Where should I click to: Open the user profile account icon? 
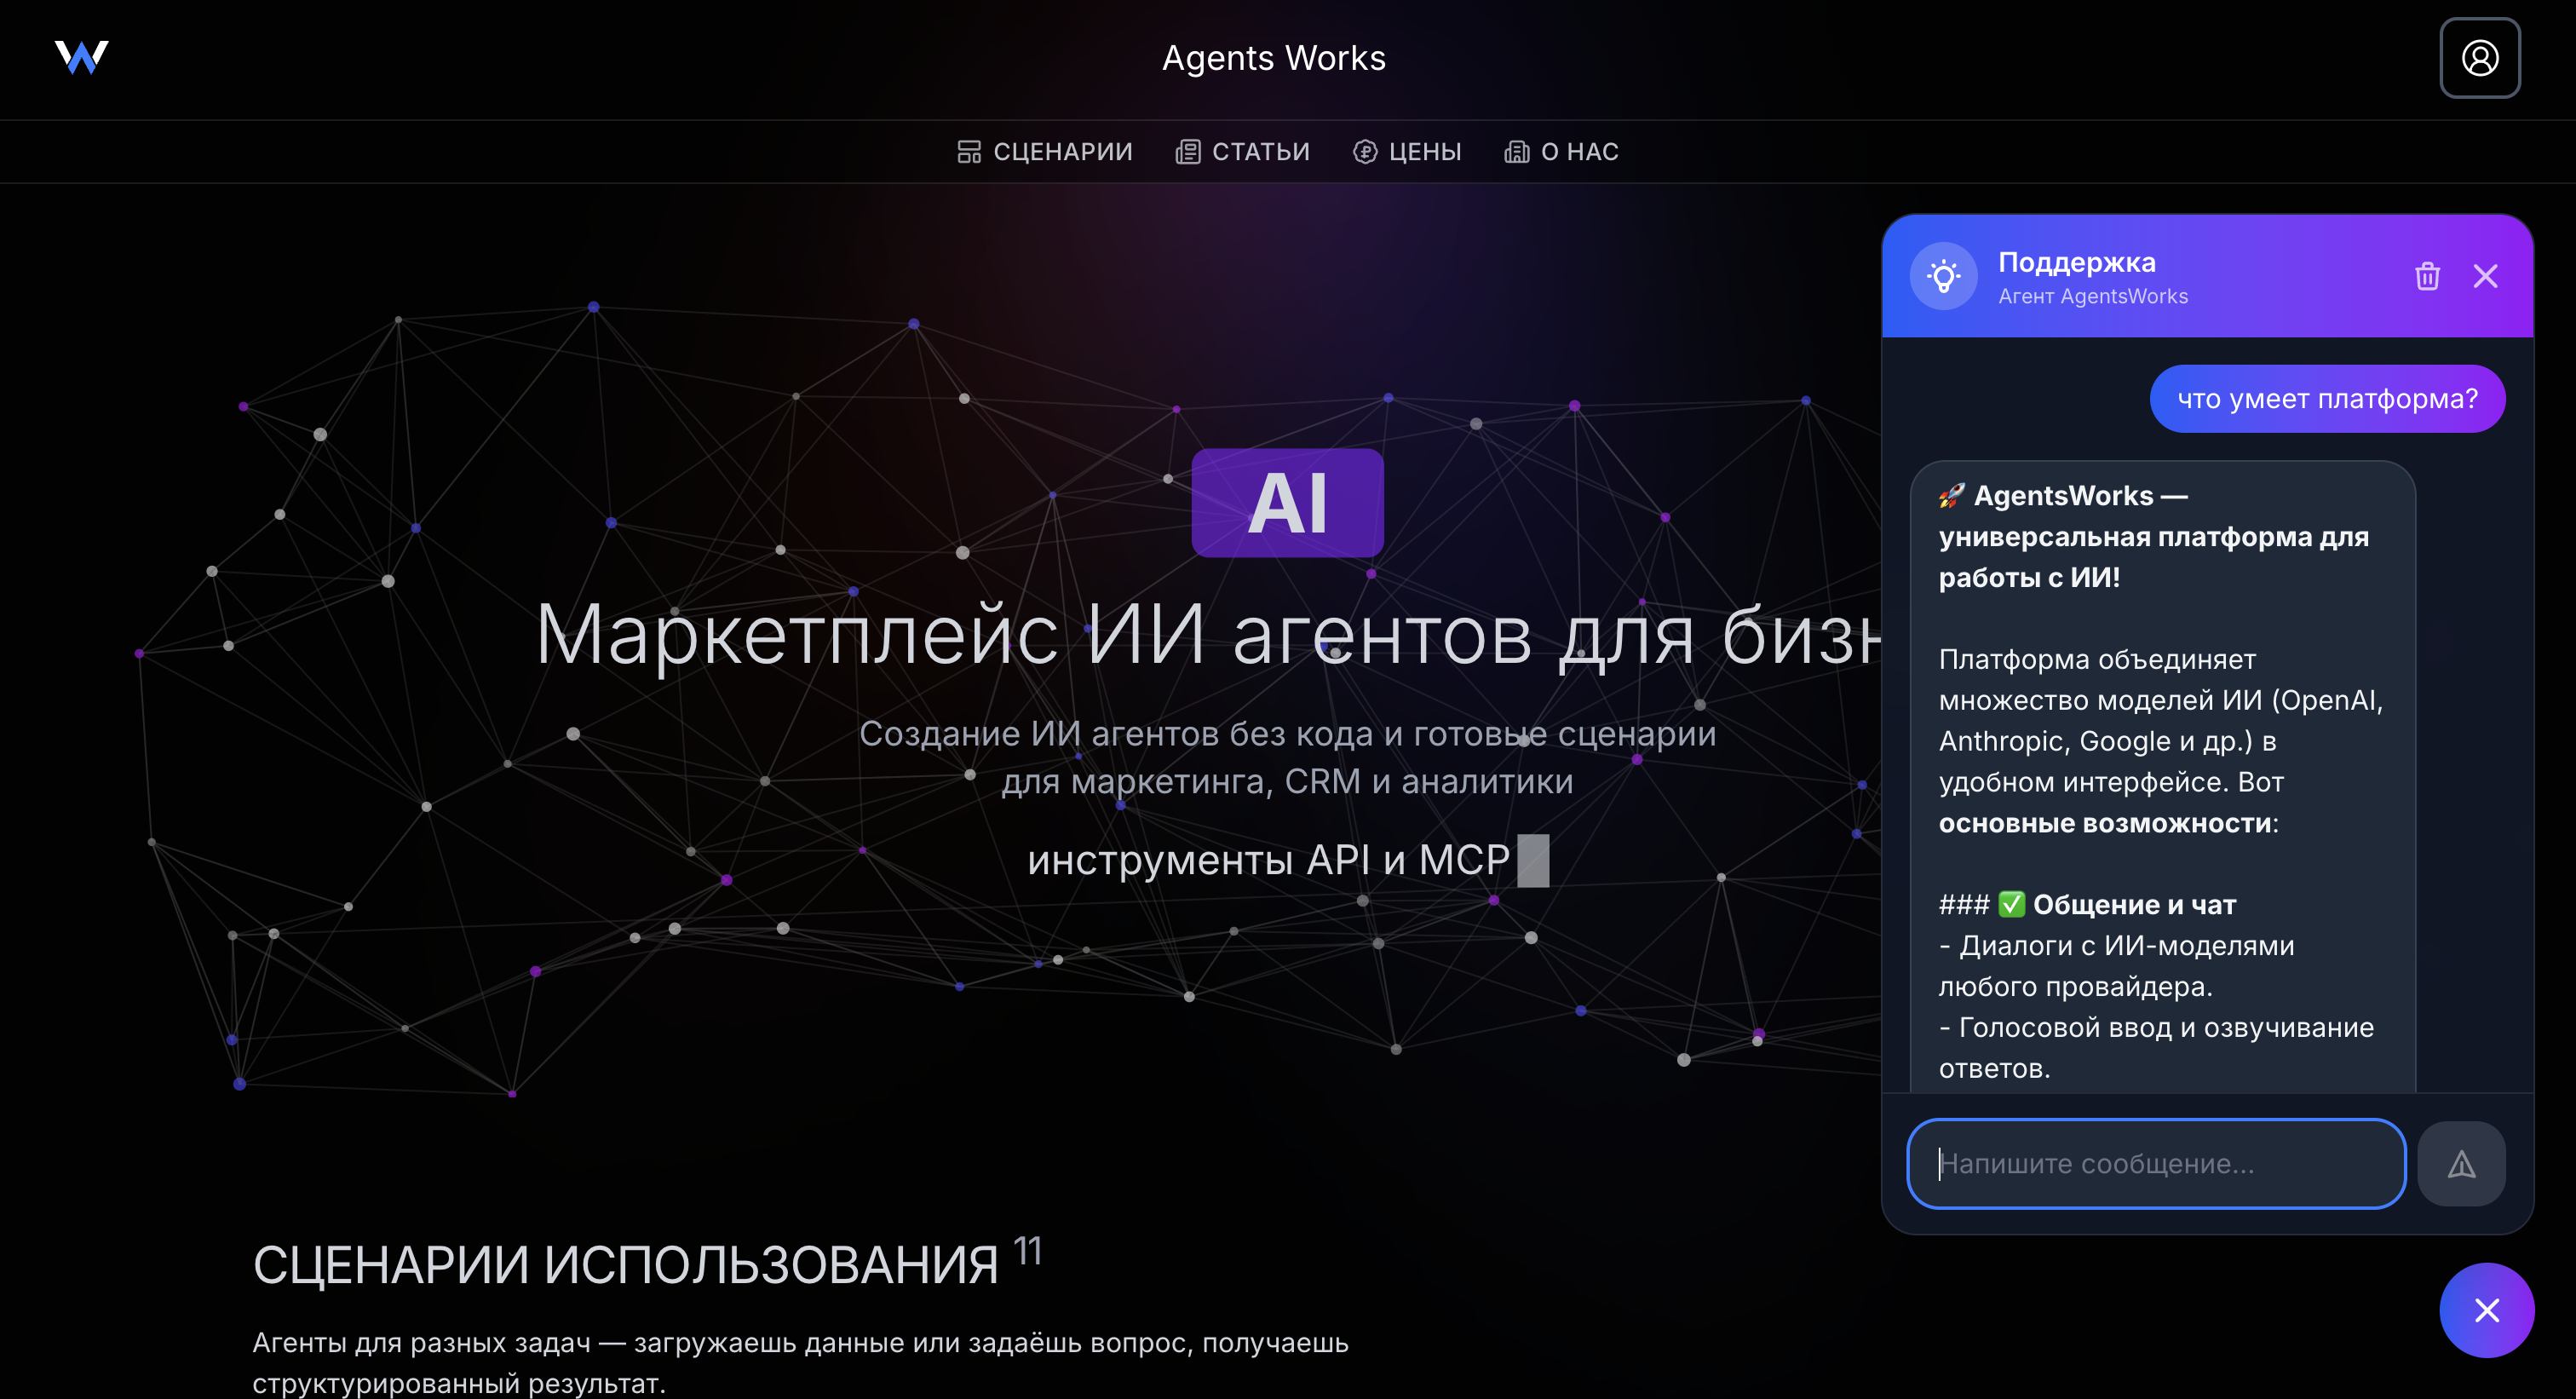(2479, 58)
